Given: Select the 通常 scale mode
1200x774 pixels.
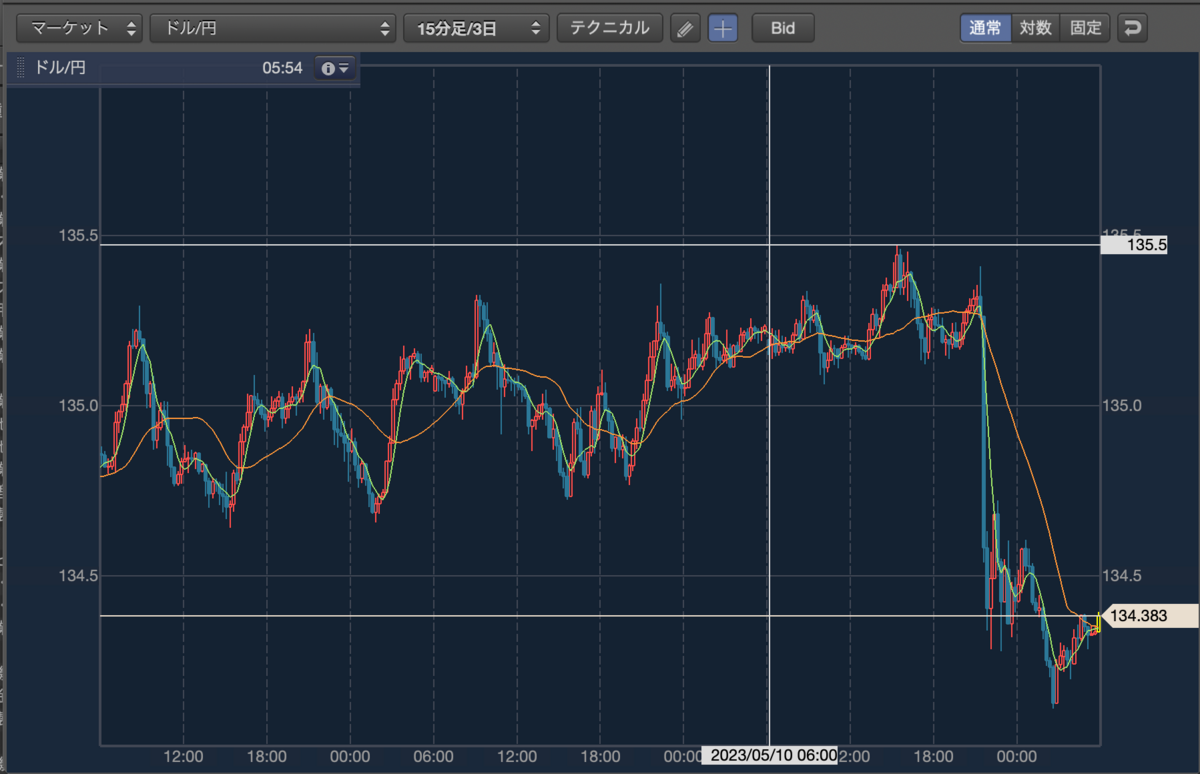Looking at the screenshot, I should [985, 28].
